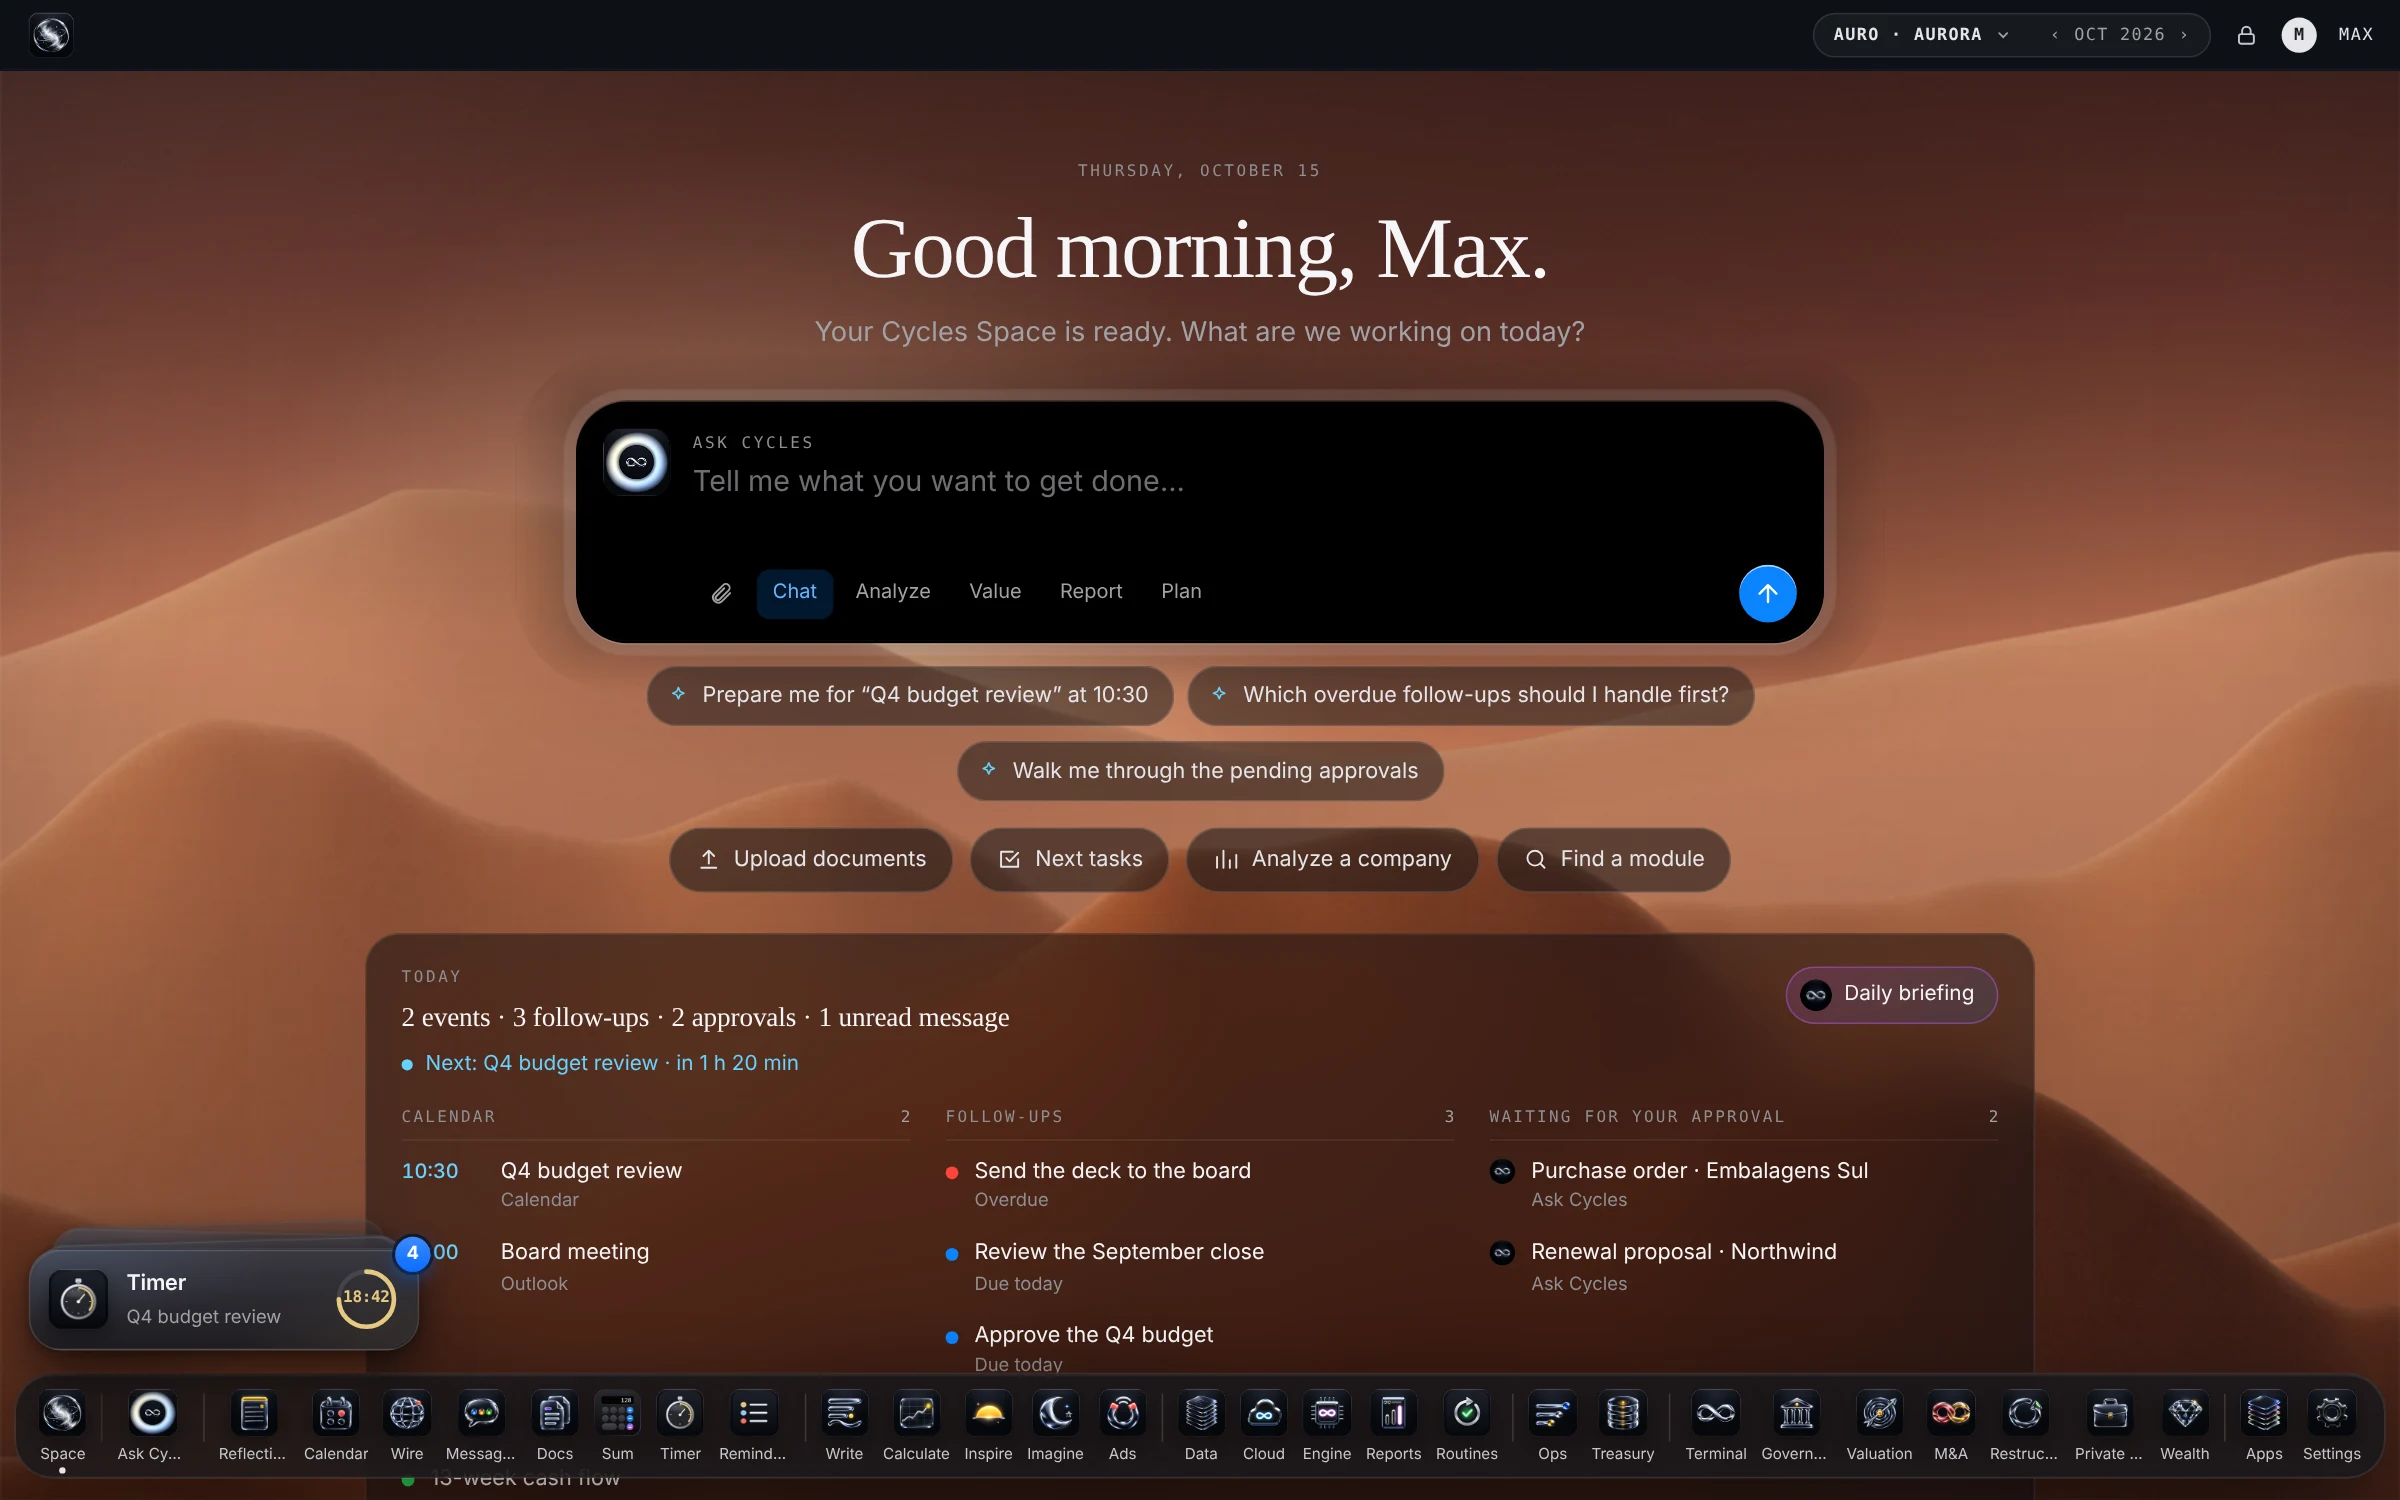2400x1500 pixels.
Task: Go to previous month before OCT 2026
Action: pos(2055,35)
